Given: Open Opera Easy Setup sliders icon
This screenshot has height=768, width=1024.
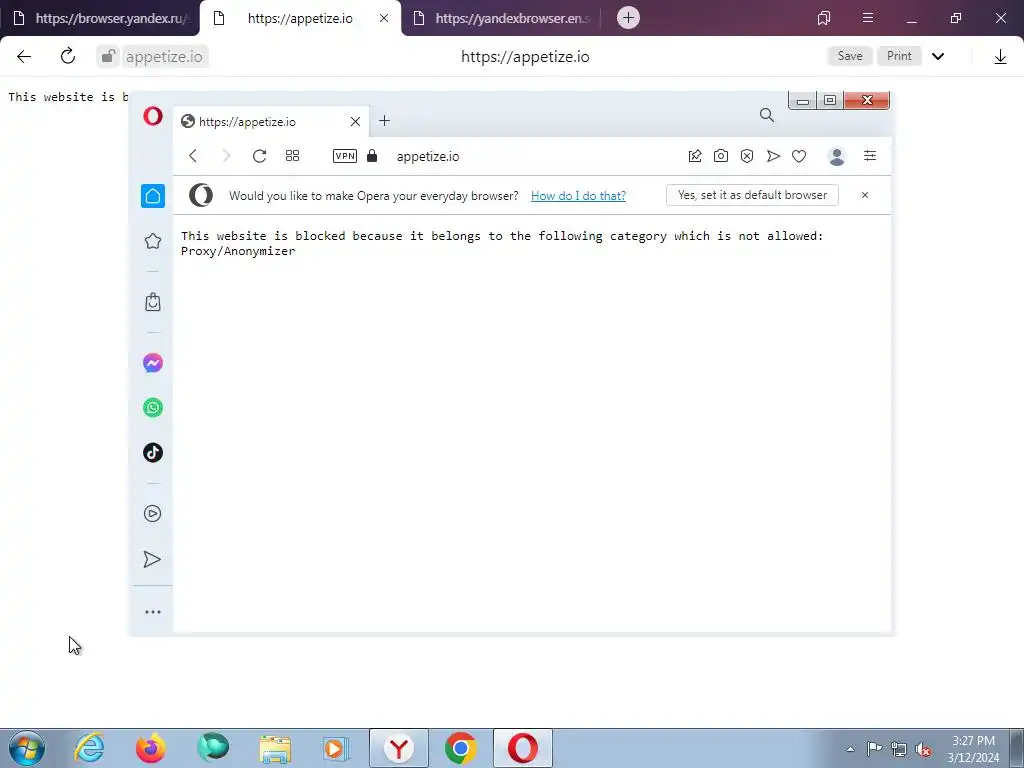Looking at the screenshot, I should 870,155.
